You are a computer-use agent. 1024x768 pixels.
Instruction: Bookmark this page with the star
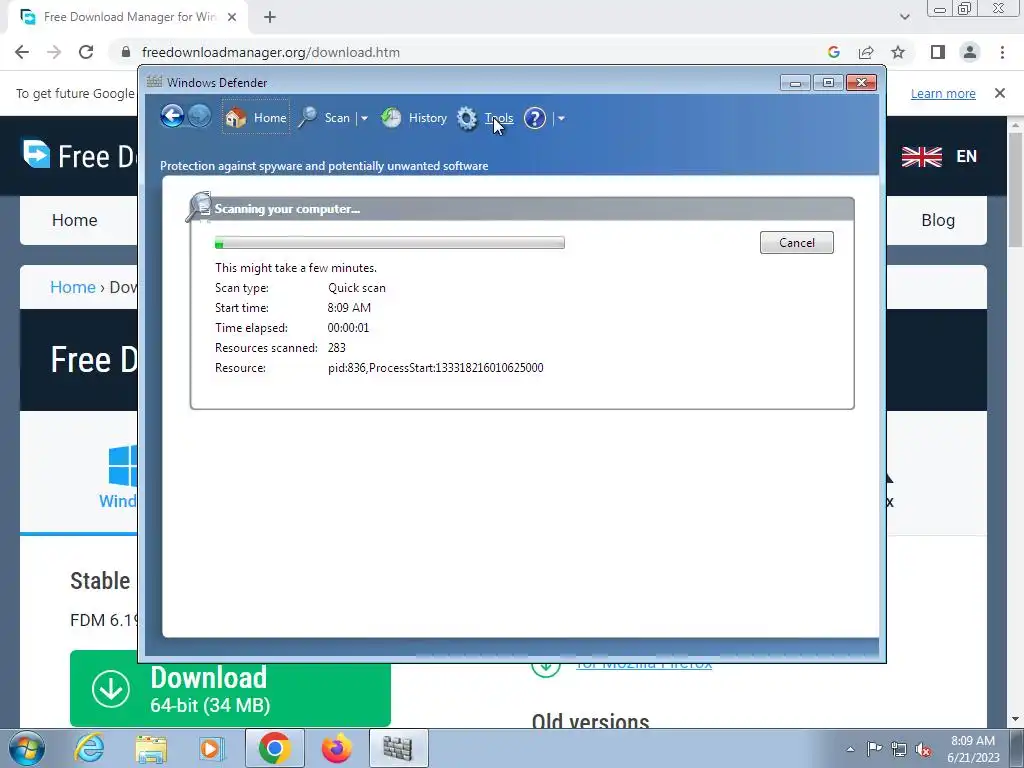coord(899,52)
